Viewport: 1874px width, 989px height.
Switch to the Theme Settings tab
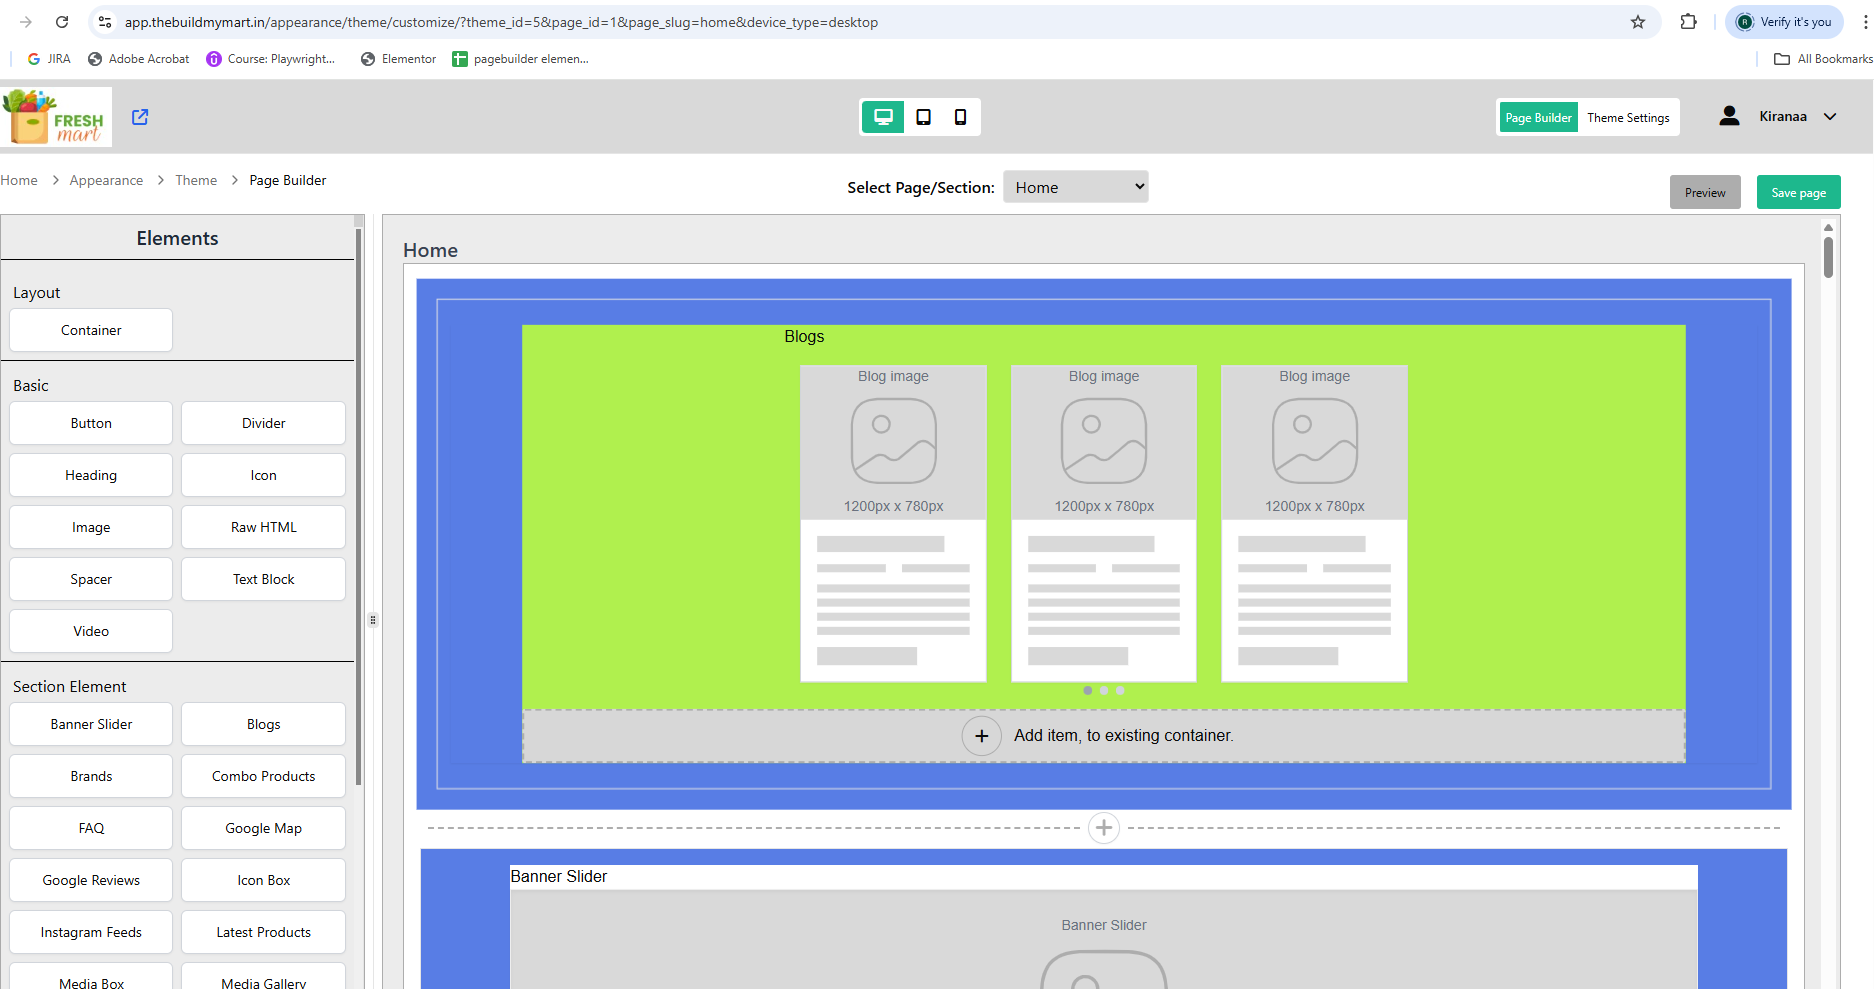(1628, 118)
